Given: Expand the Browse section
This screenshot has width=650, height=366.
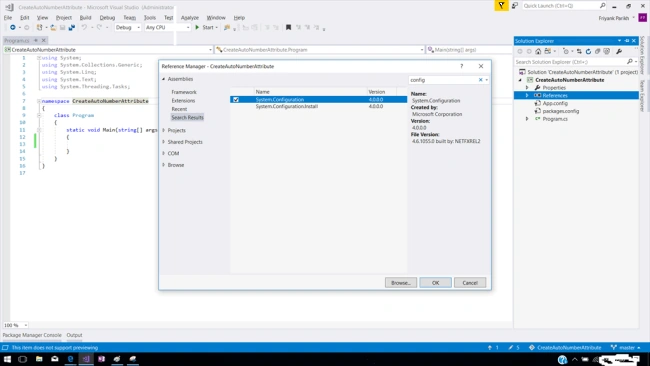Looking at the screenshot, I should pyautogui.click(x=164, y=165).
